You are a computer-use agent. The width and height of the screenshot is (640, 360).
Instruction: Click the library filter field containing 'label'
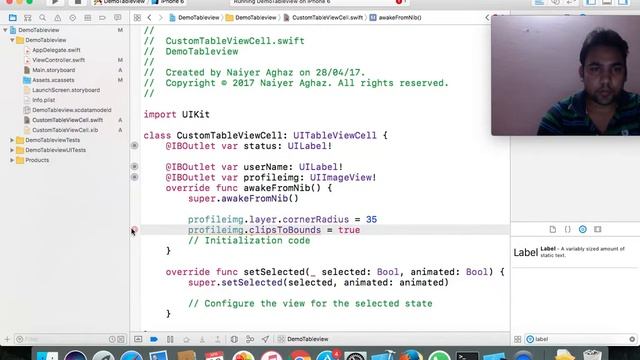[x=580, y=339]
